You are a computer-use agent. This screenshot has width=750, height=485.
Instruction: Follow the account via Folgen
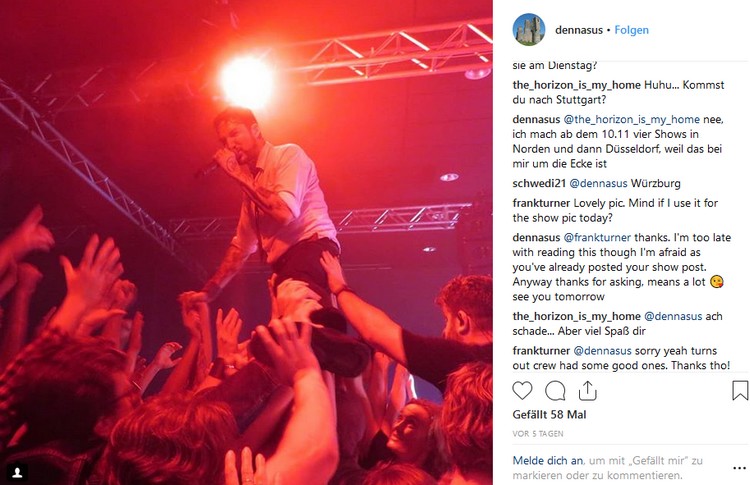pos(631,30)
